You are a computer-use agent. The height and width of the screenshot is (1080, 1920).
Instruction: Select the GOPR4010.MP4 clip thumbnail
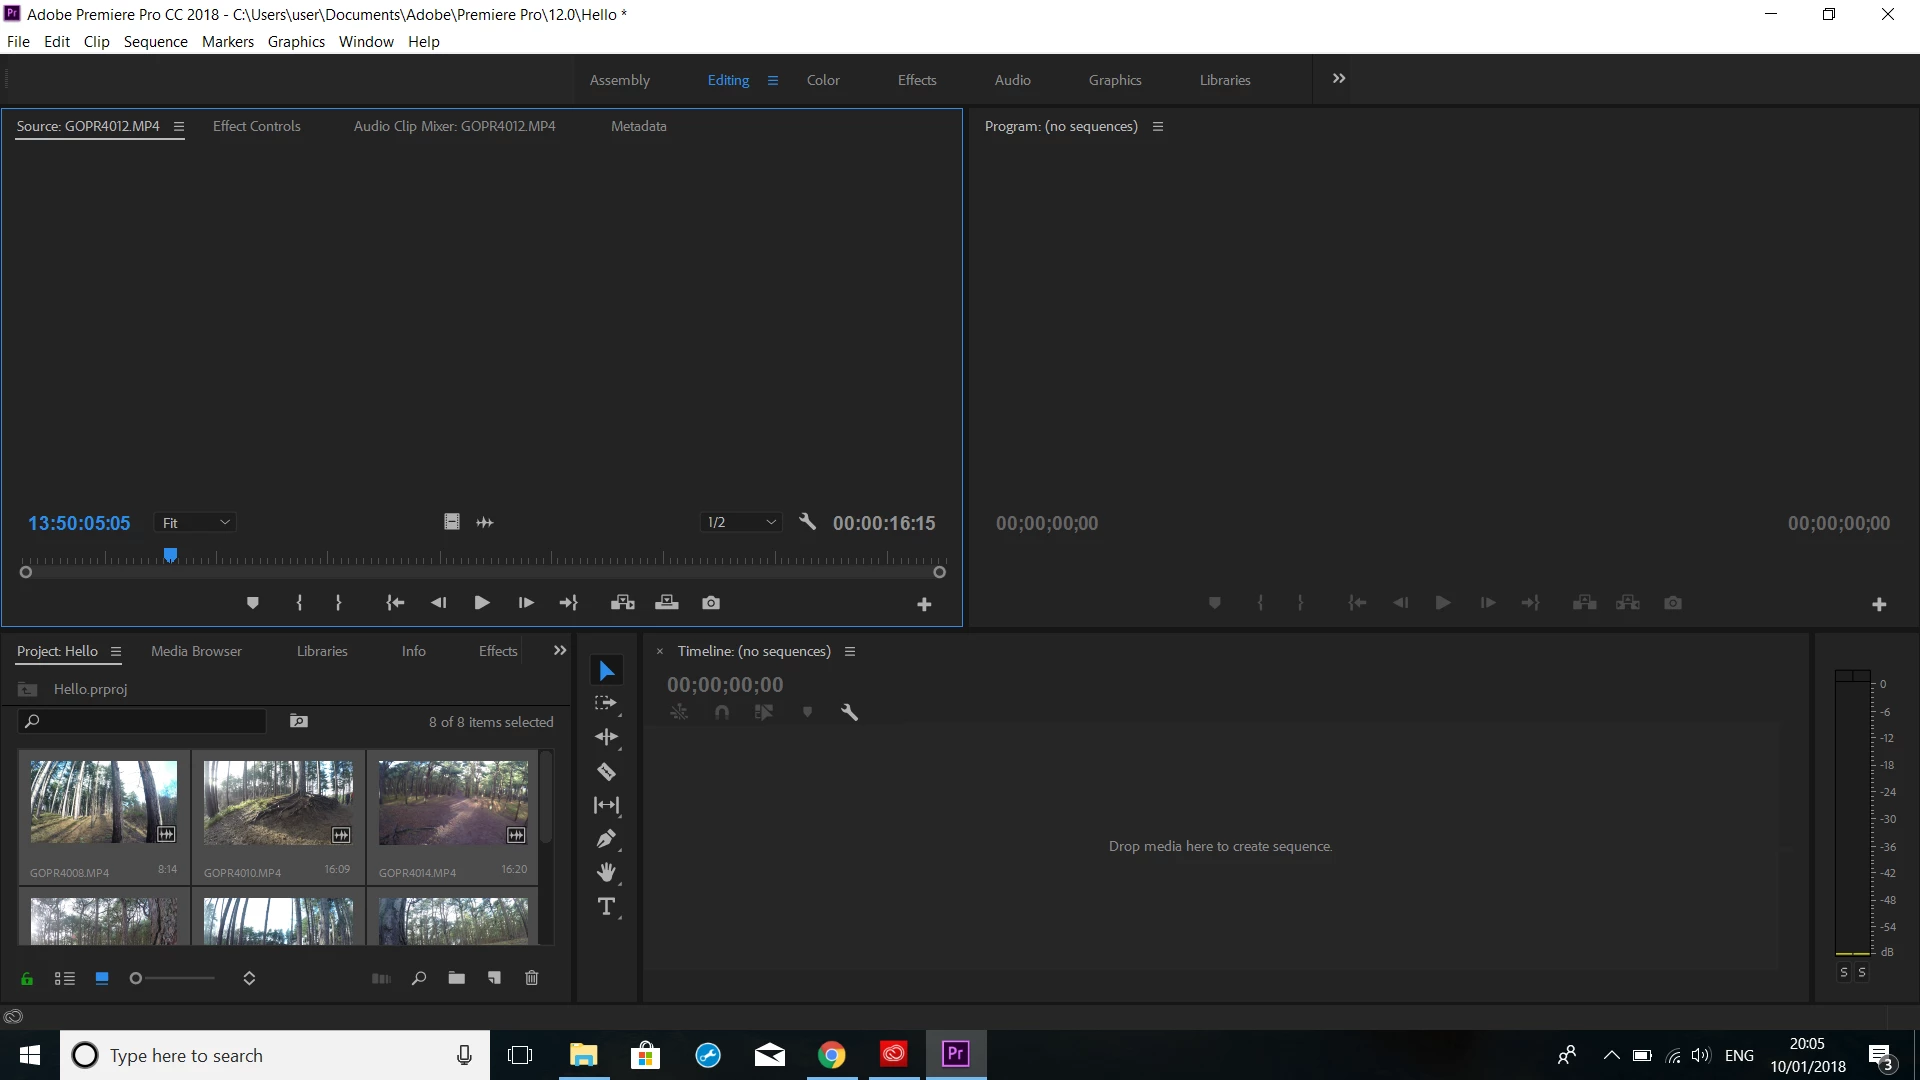click(x=278, y=803)
